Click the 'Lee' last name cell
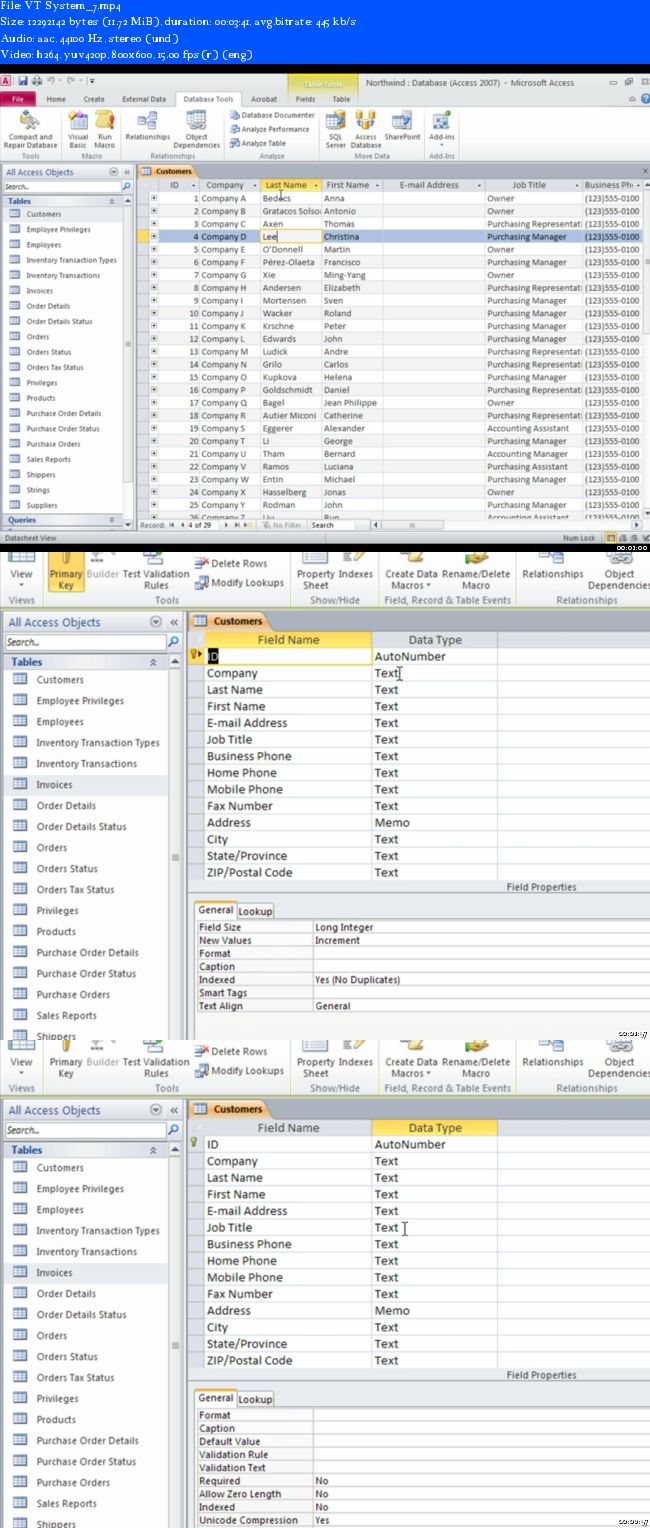This screenshot has height=1528, width=650. point(291,237)
